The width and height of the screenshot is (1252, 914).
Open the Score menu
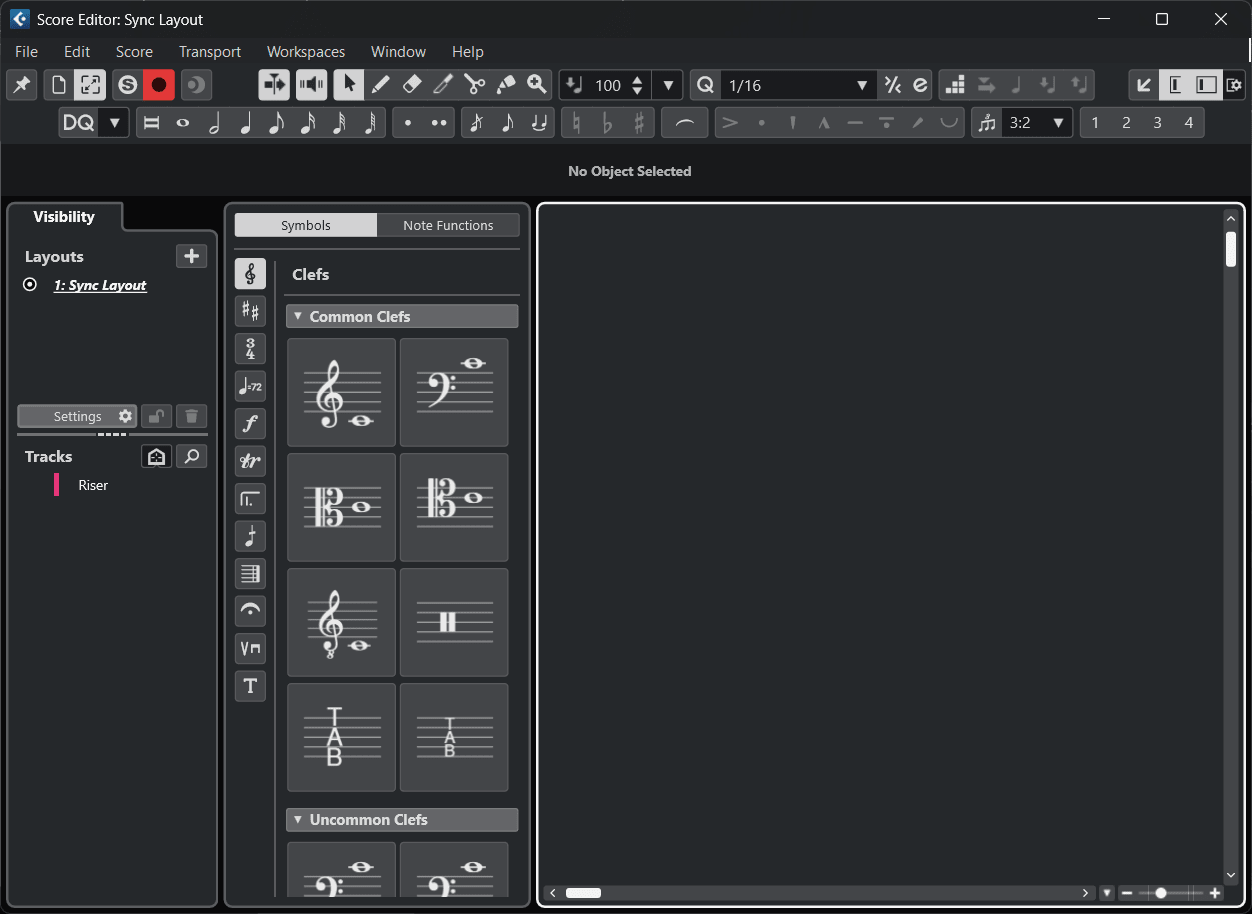tap(134, 52)
